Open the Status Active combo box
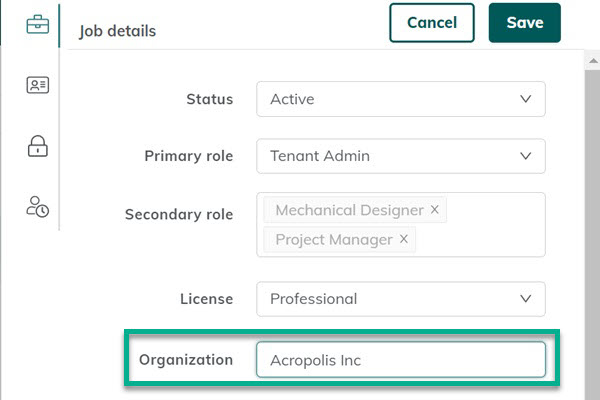This screenshot has height=400, width=600. point(390,99)
